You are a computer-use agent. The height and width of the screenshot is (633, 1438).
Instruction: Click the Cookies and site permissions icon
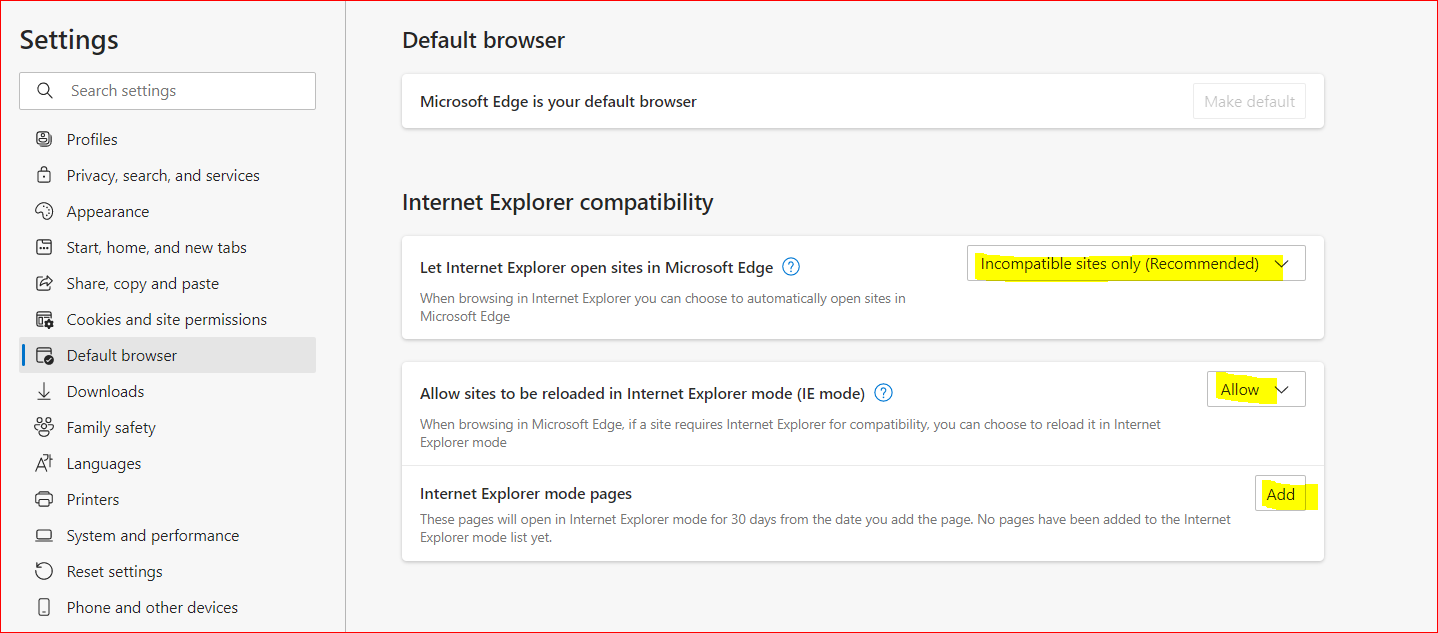44,319
